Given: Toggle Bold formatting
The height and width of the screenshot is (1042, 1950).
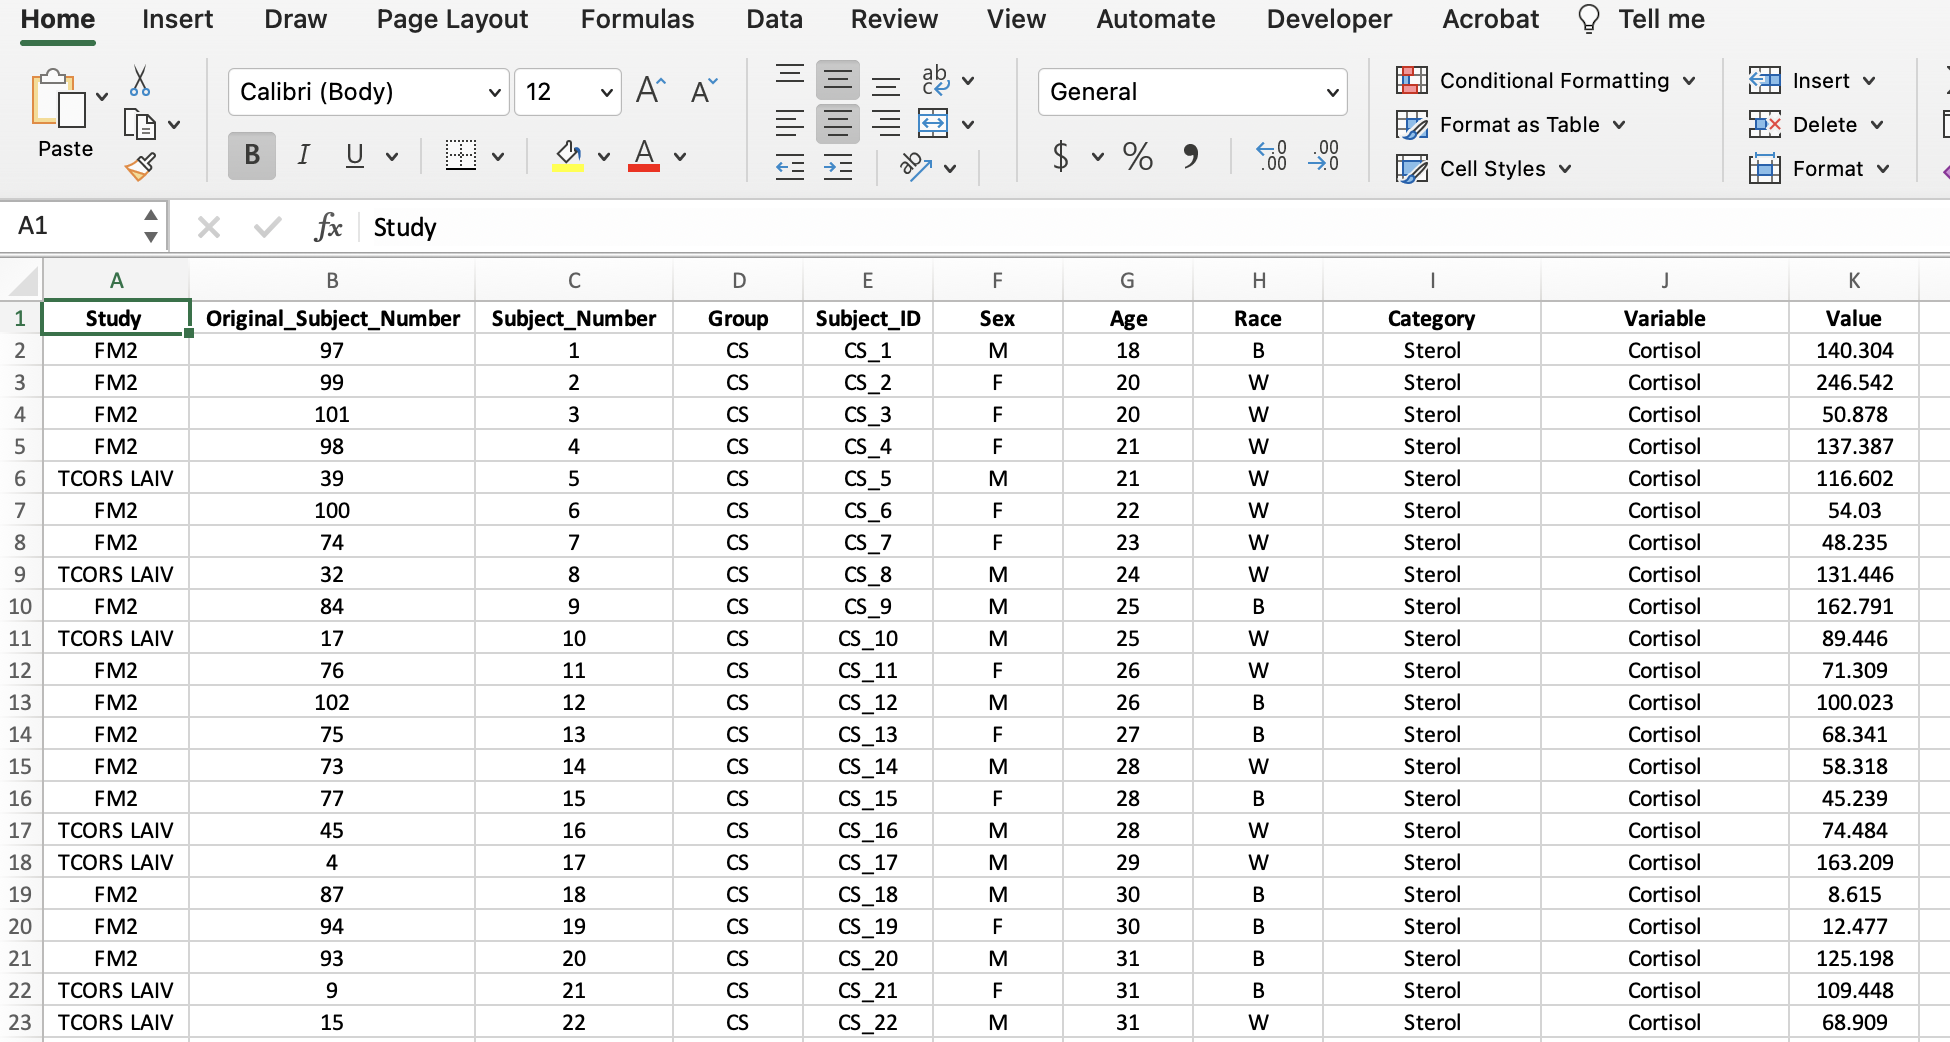Looking at the screenshot, I should coord(252,155).
